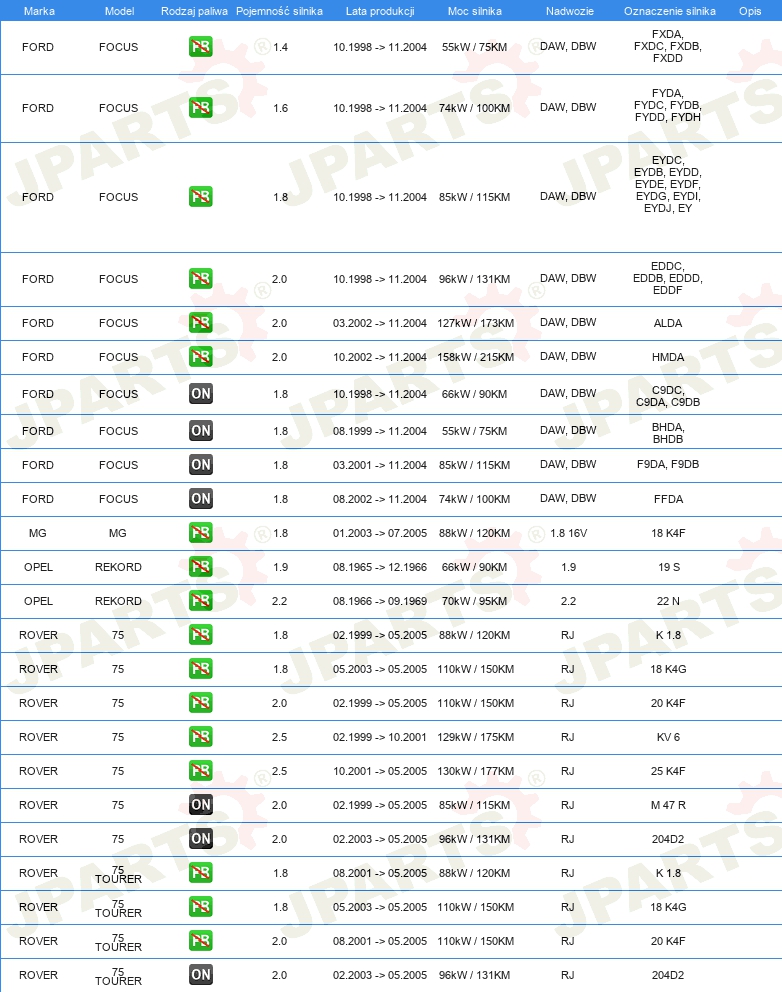Click the petrol icon for Focus 1.6 74kW
782x992 pixels.
coord(201,108)
